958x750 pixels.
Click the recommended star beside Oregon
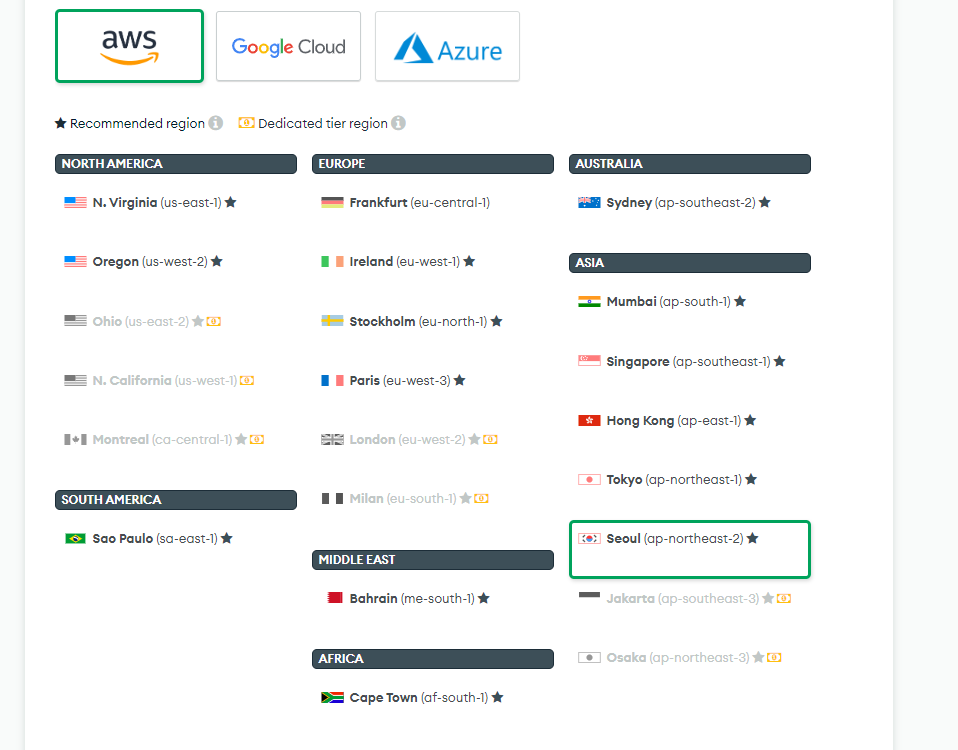pyautogui.click(x=217, y=261)
